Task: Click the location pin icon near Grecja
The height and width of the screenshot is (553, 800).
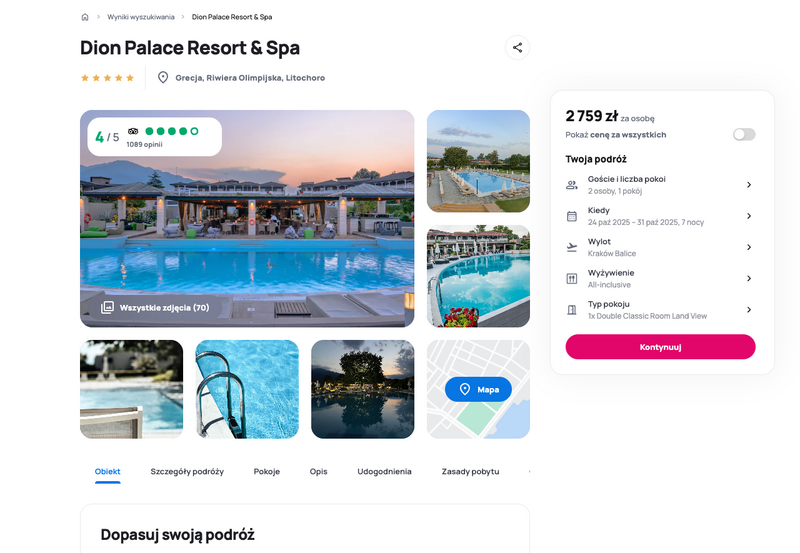Action: tap(163, 78)
